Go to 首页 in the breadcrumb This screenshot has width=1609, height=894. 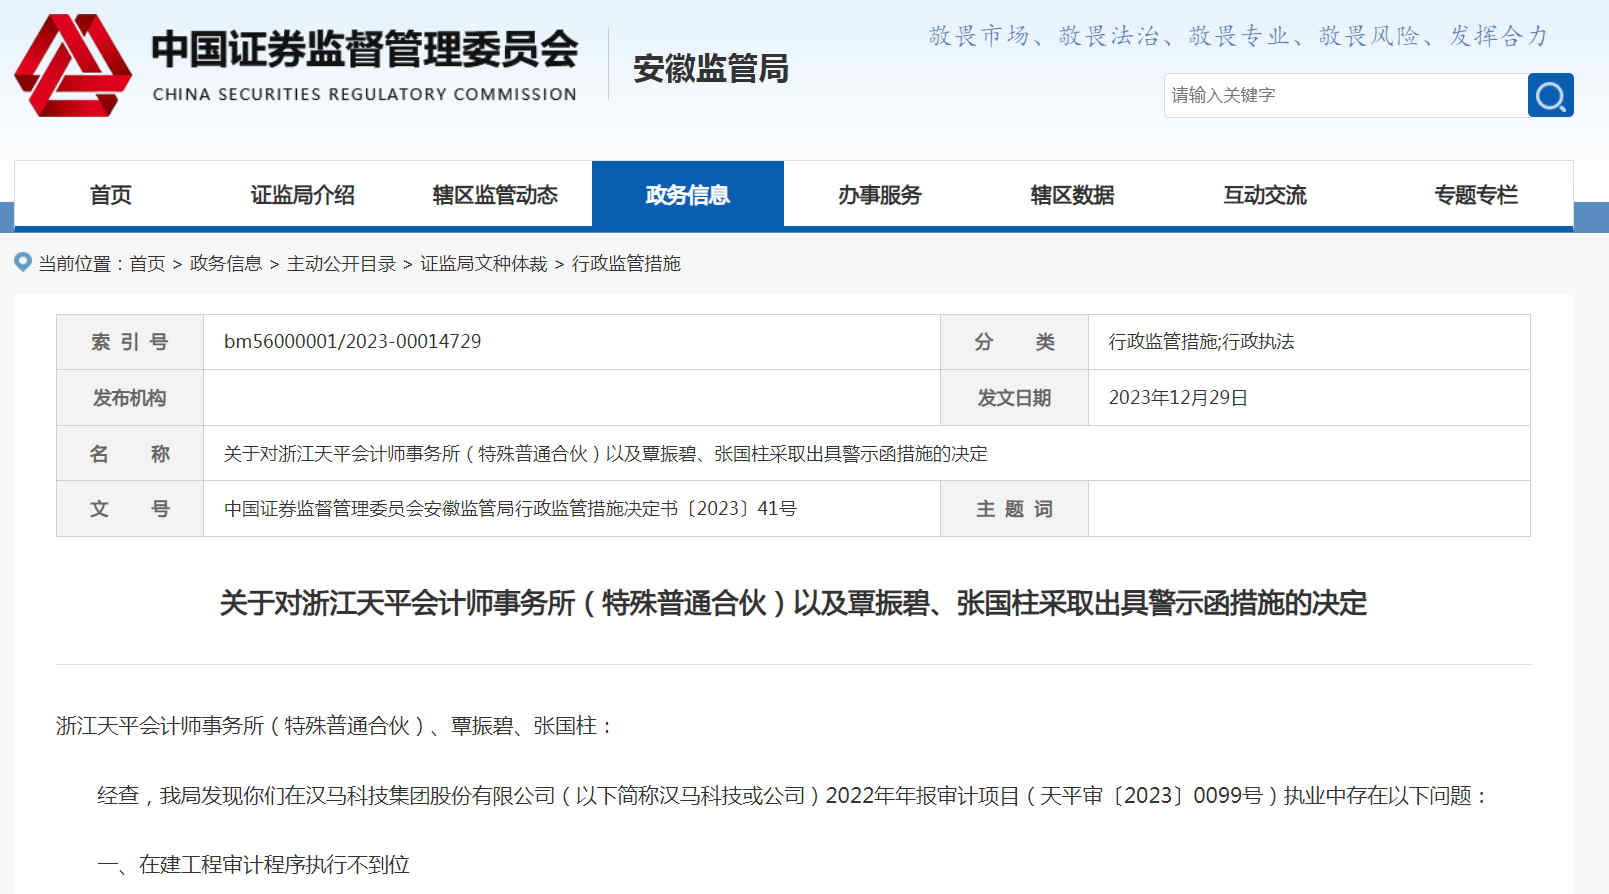147,263
